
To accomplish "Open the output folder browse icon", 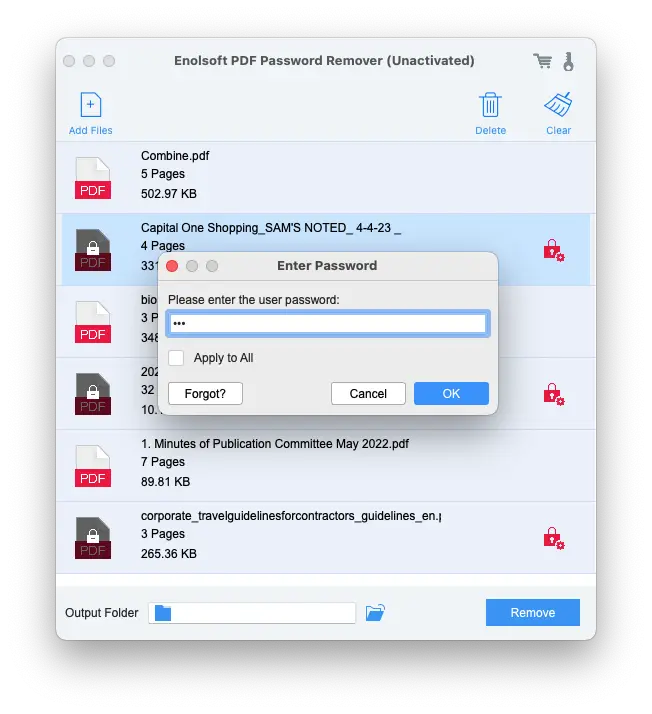I will (x=375, y=612).
